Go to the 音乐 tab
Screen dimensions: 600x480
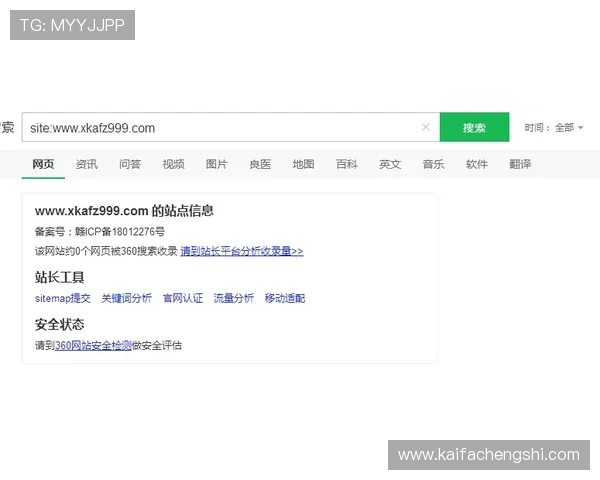point(434,164)
